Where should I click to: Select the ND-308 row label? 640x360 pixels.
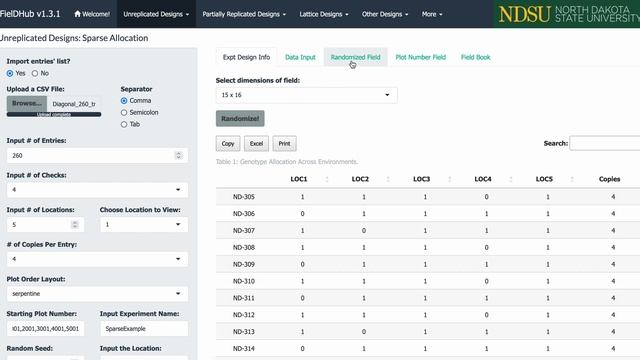(x=244, y=247)
